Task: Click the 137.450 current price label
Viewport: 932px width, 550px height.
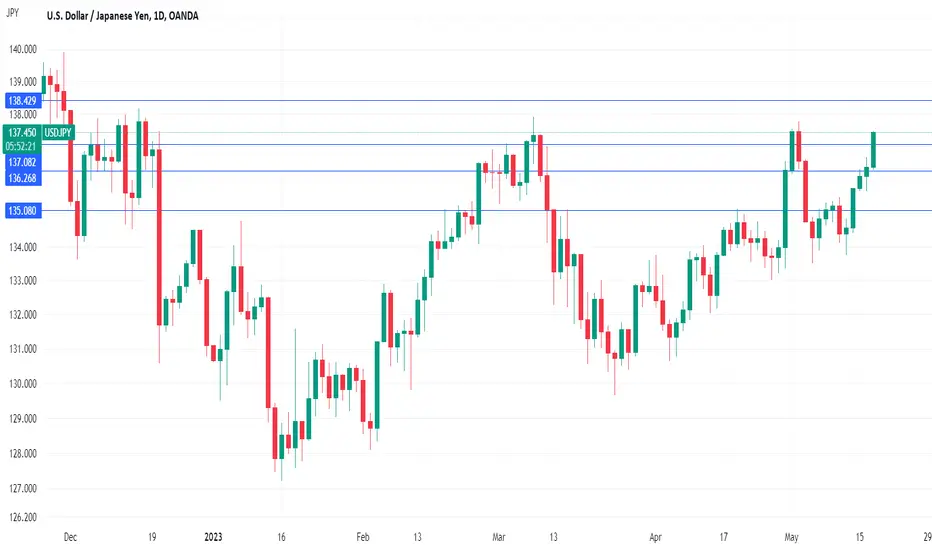Action: [22, 133]
